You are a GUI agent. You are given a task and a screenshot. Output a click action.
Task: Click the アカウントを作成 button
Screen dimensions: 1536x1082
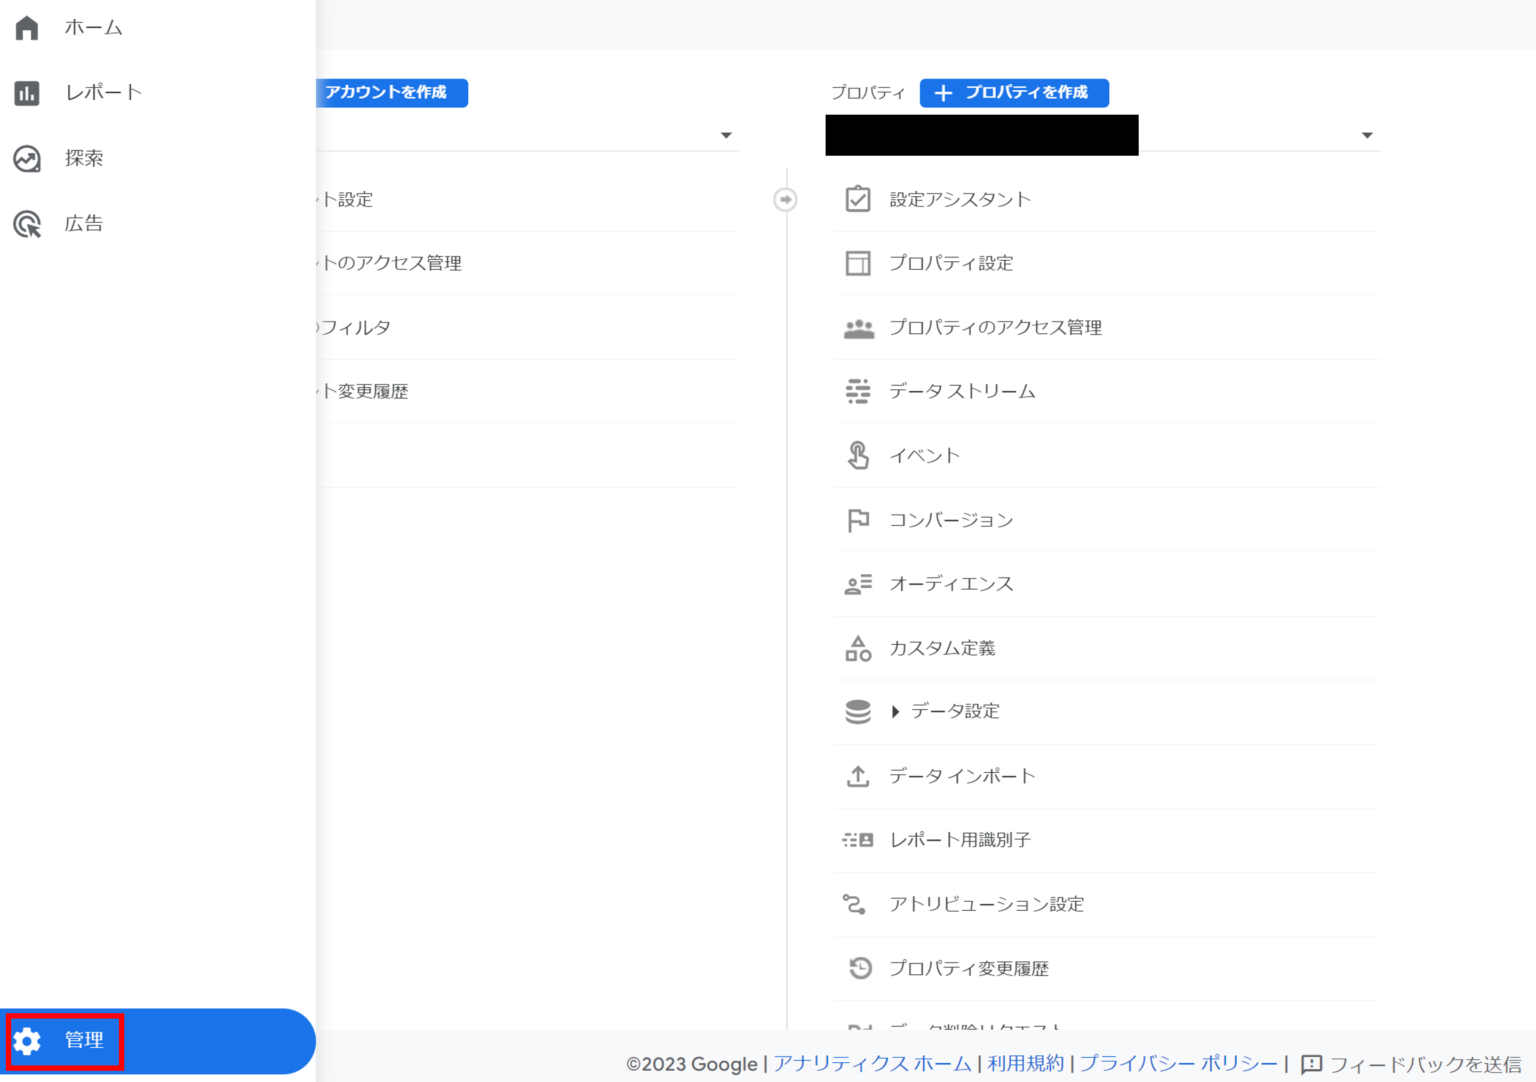[391, 92]
